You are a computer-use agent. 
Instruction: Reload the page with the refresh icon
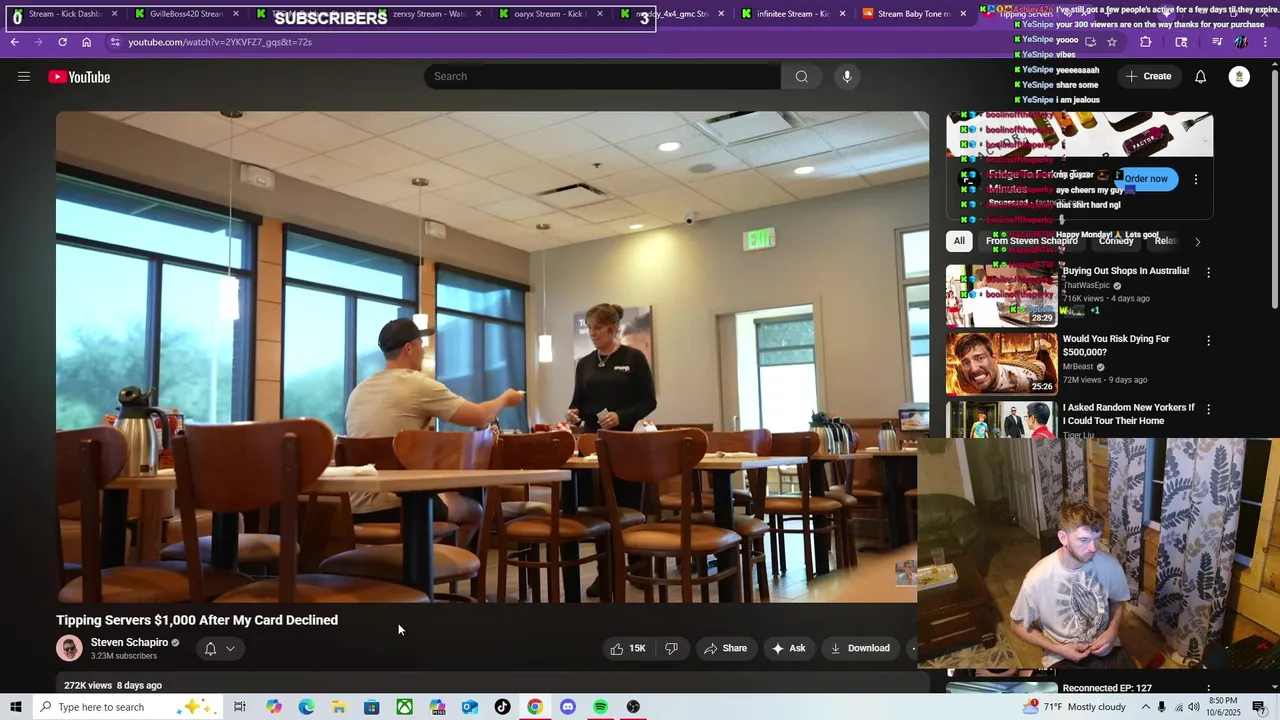pos(62,42)
